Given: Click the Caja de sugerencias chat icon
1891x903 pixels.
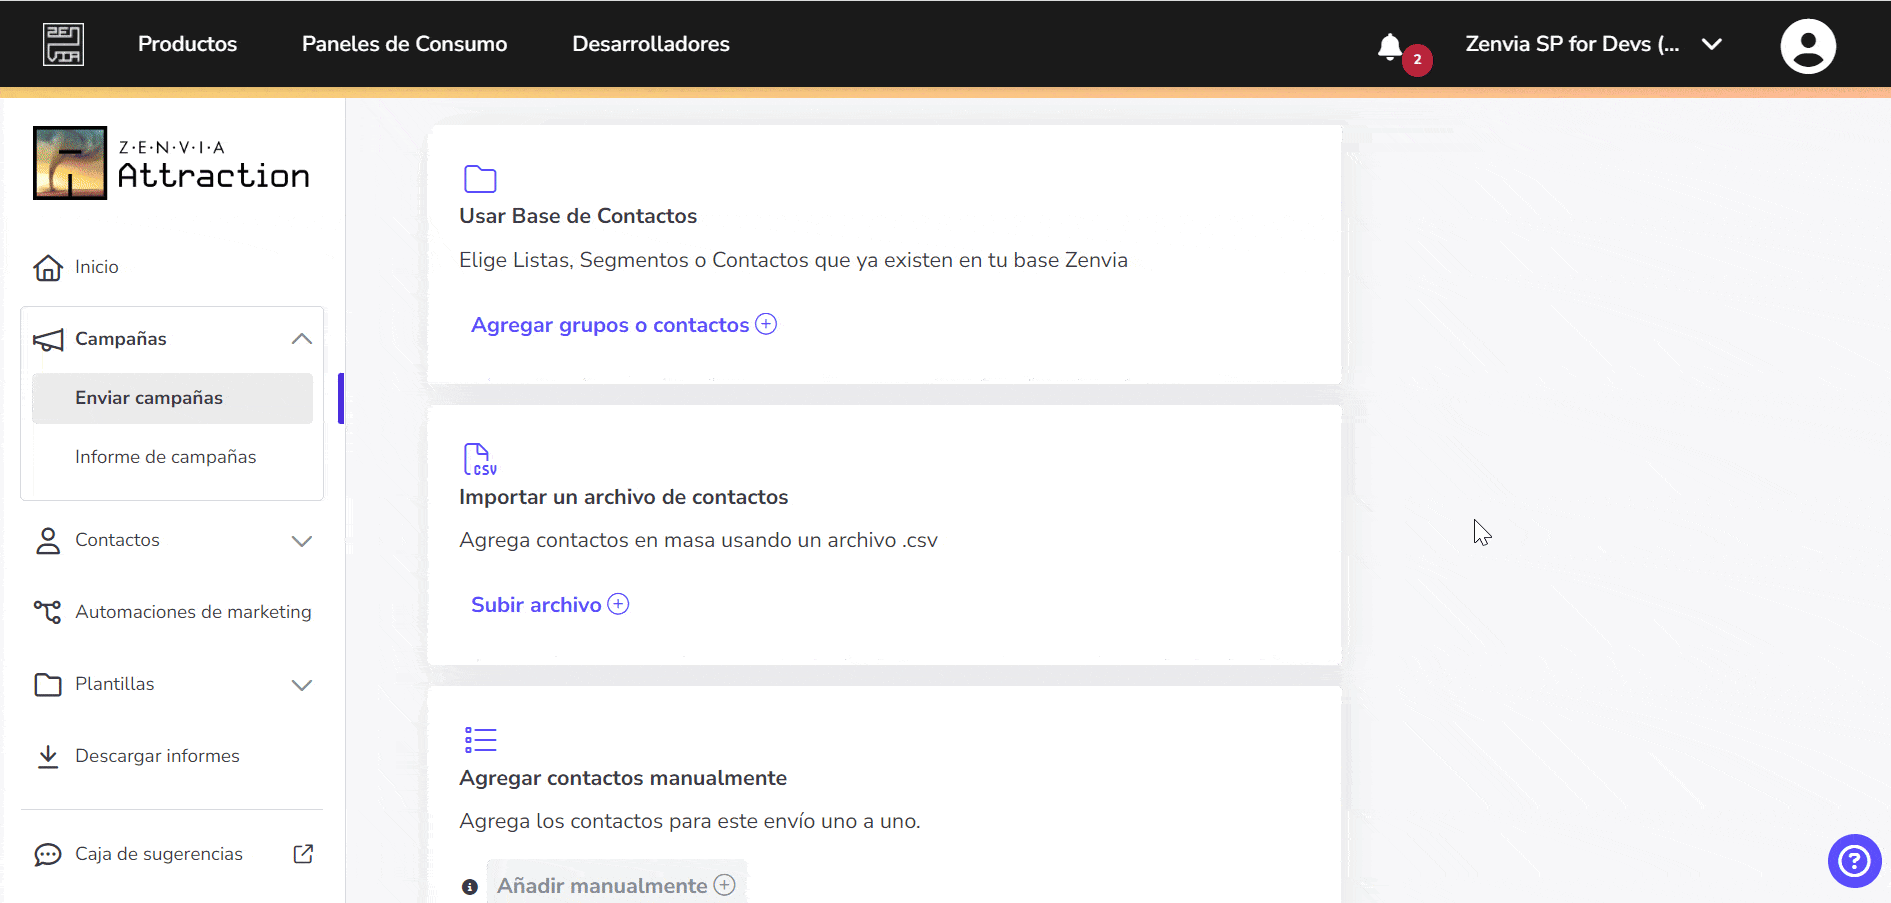Looking at the screenshot, I should tap(47, 854).
